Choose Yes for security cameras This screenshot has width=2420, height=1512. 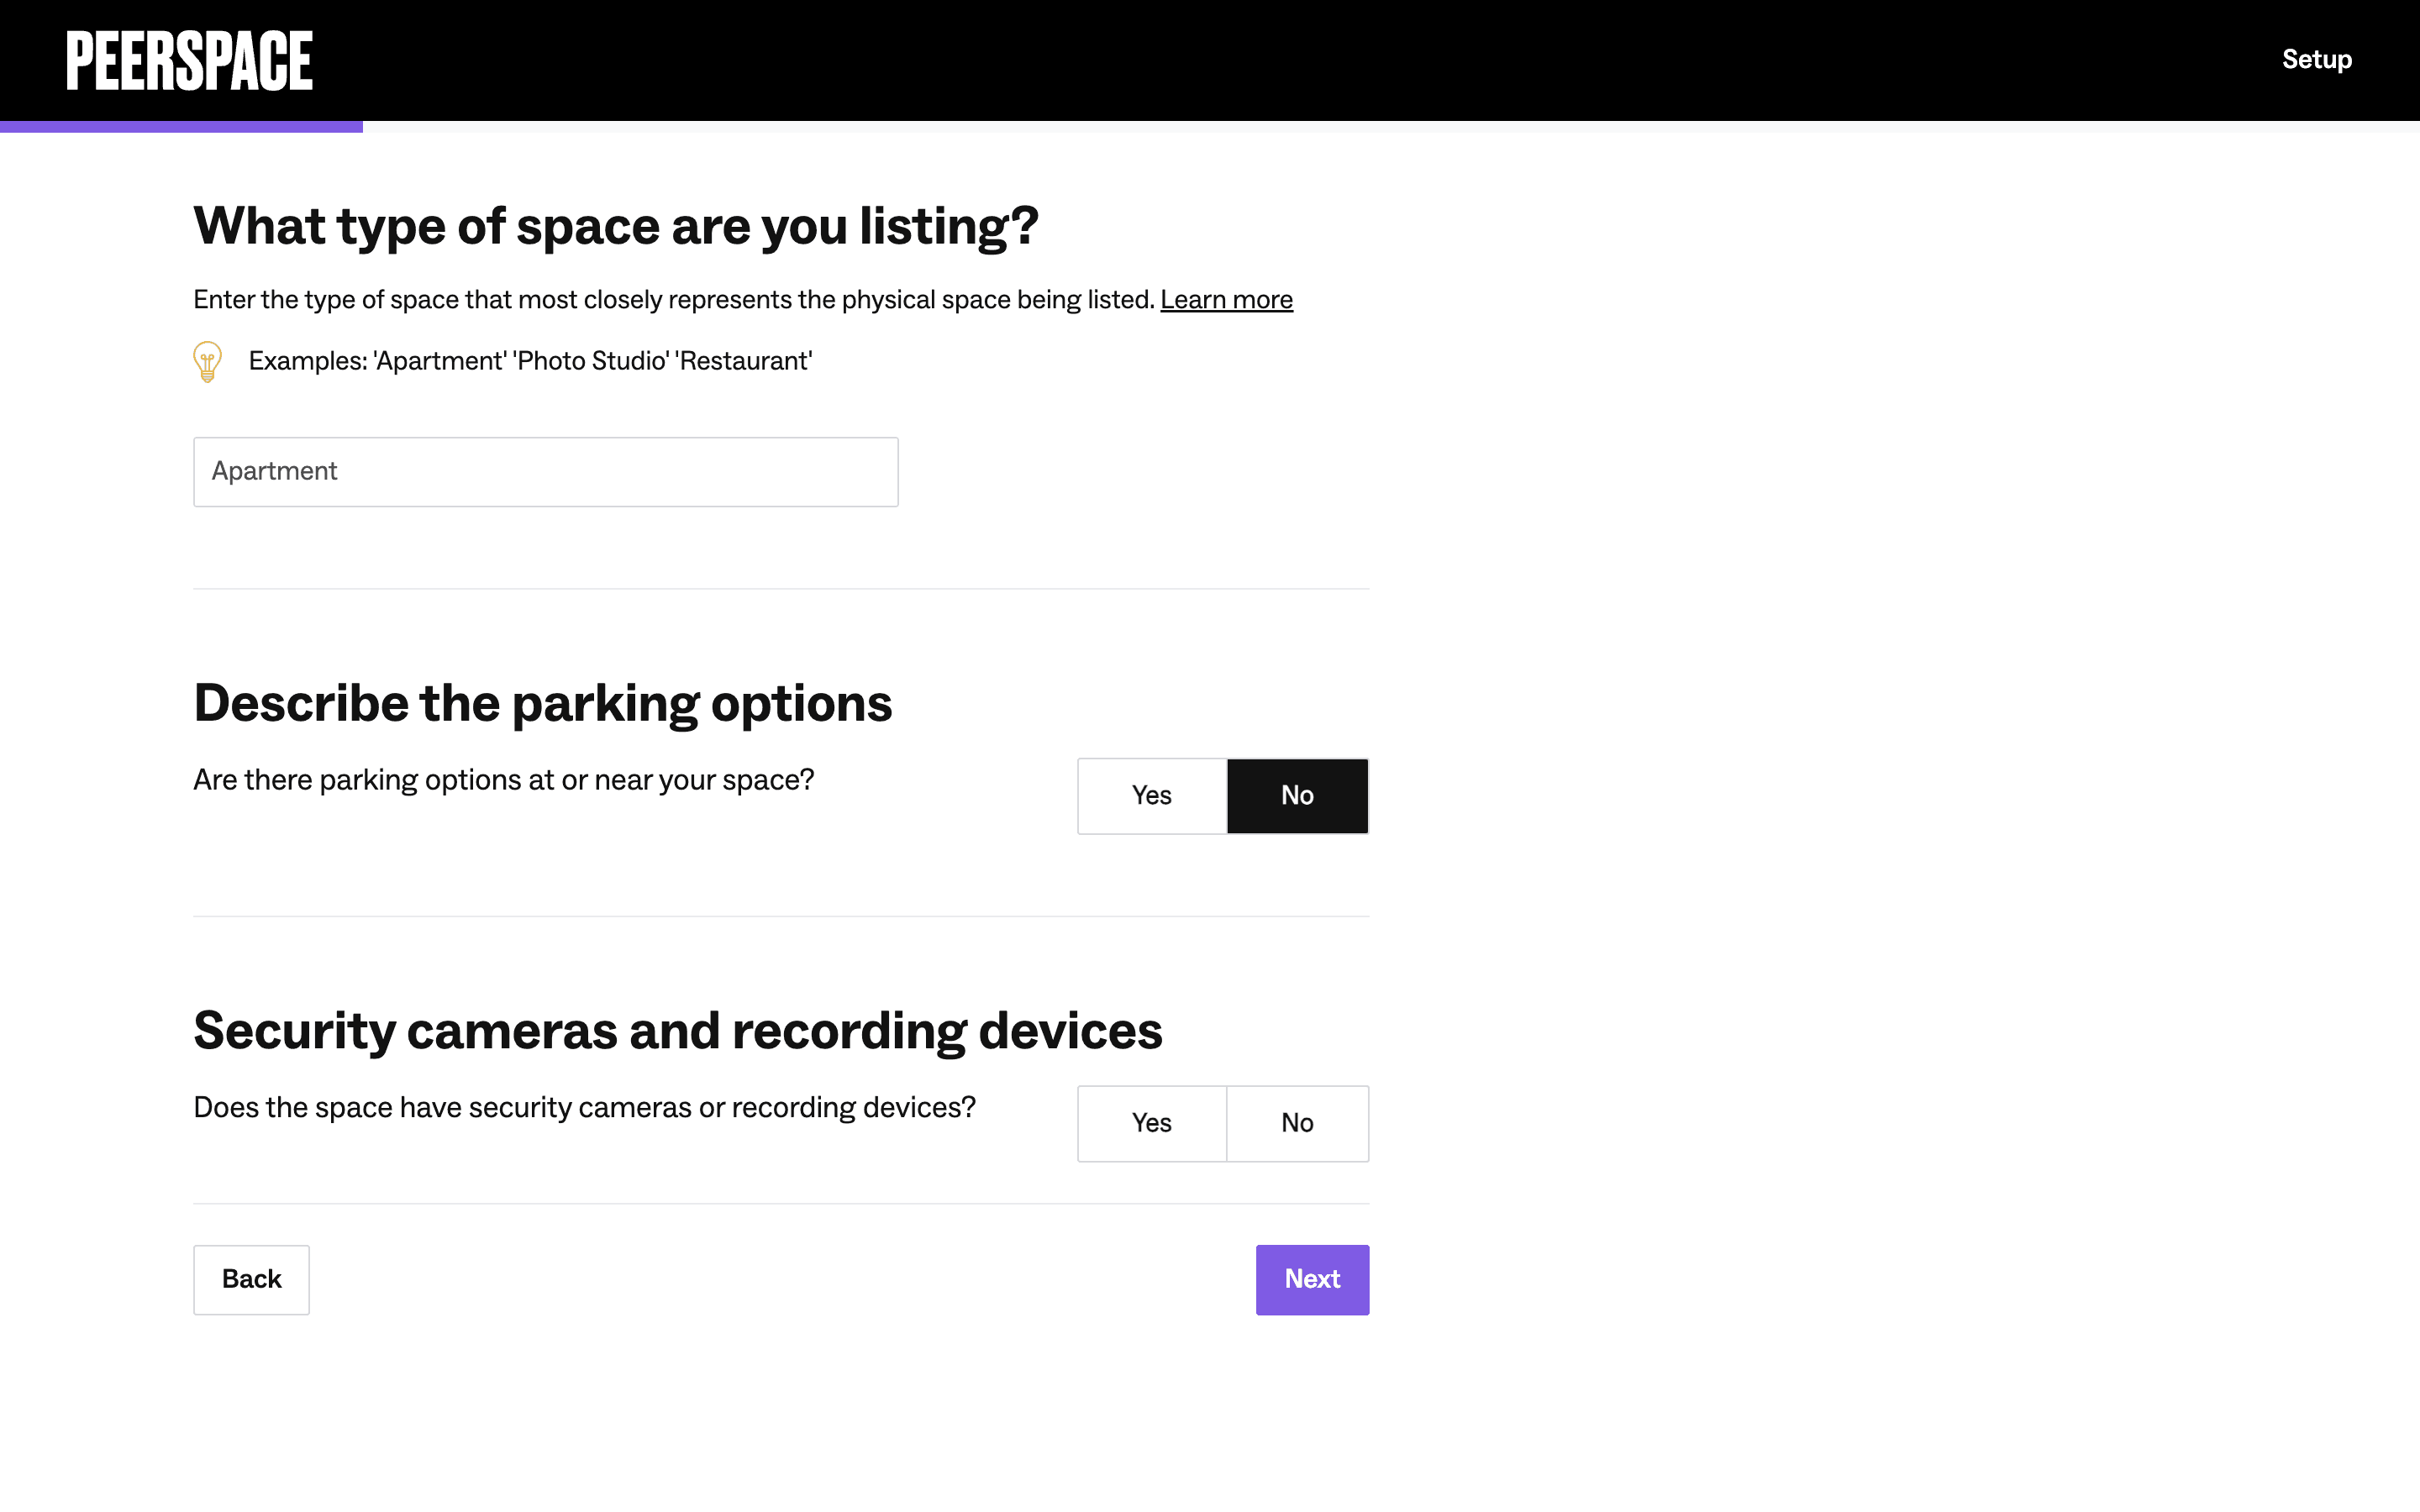pyautogui.click(x=1151, y=1123)
